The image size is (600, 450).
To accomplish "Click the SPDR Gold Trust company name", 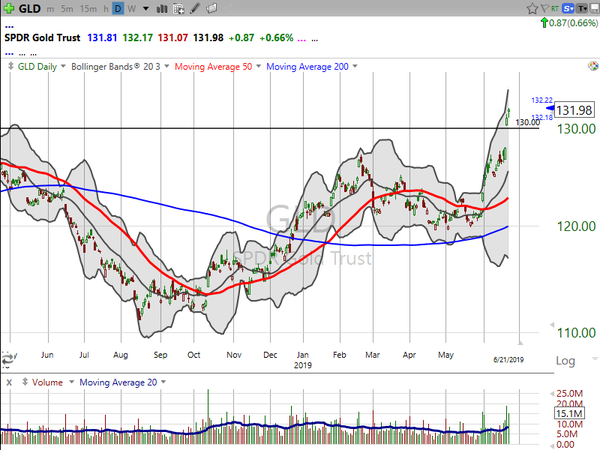I will click(x=42, y=38).
